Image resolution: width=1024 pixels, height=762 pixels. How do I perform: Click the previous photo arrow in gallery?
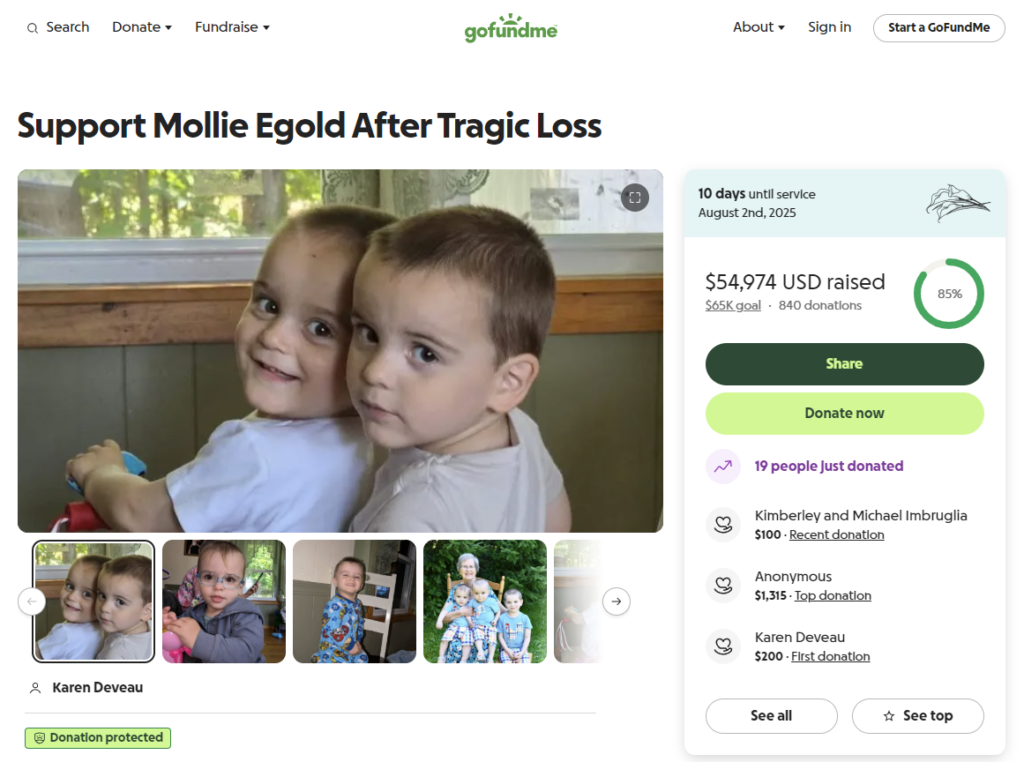tap(32, 601)
